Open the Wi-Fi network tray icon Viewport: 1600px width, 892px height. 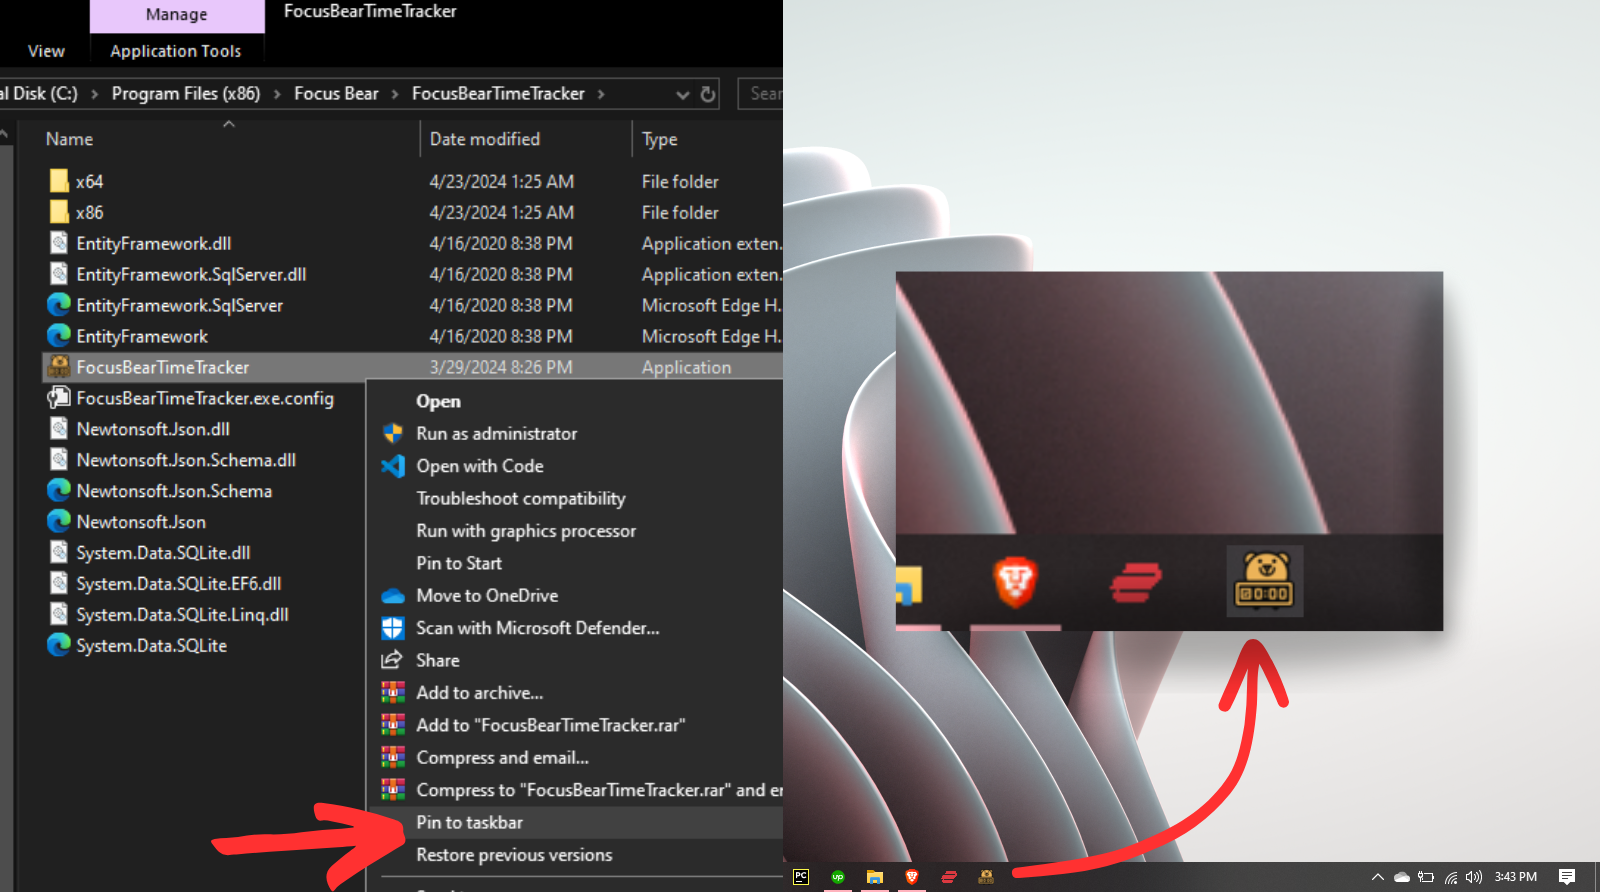[1451, 877]
